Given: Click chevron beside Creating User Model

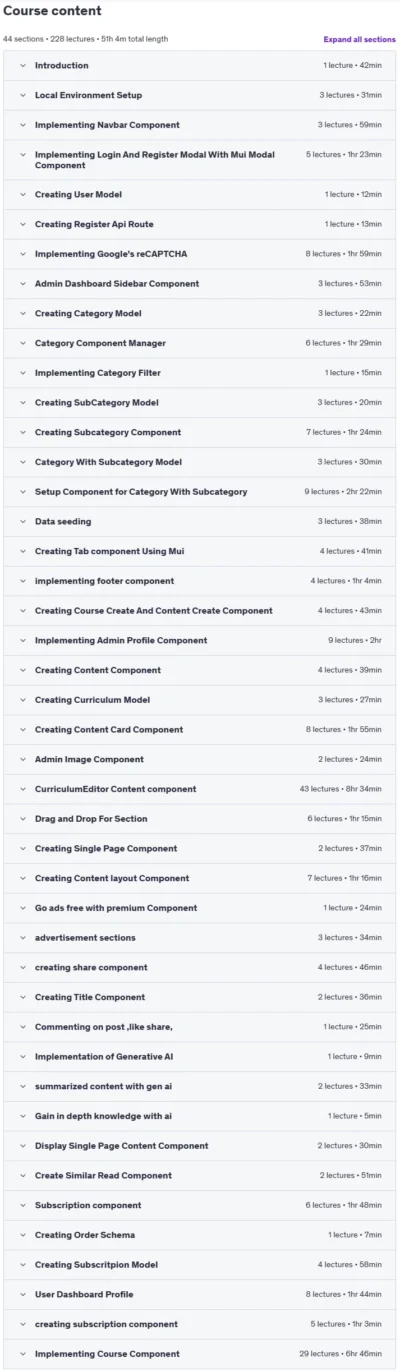Looking at the screenshot, I should coord(22,194).
